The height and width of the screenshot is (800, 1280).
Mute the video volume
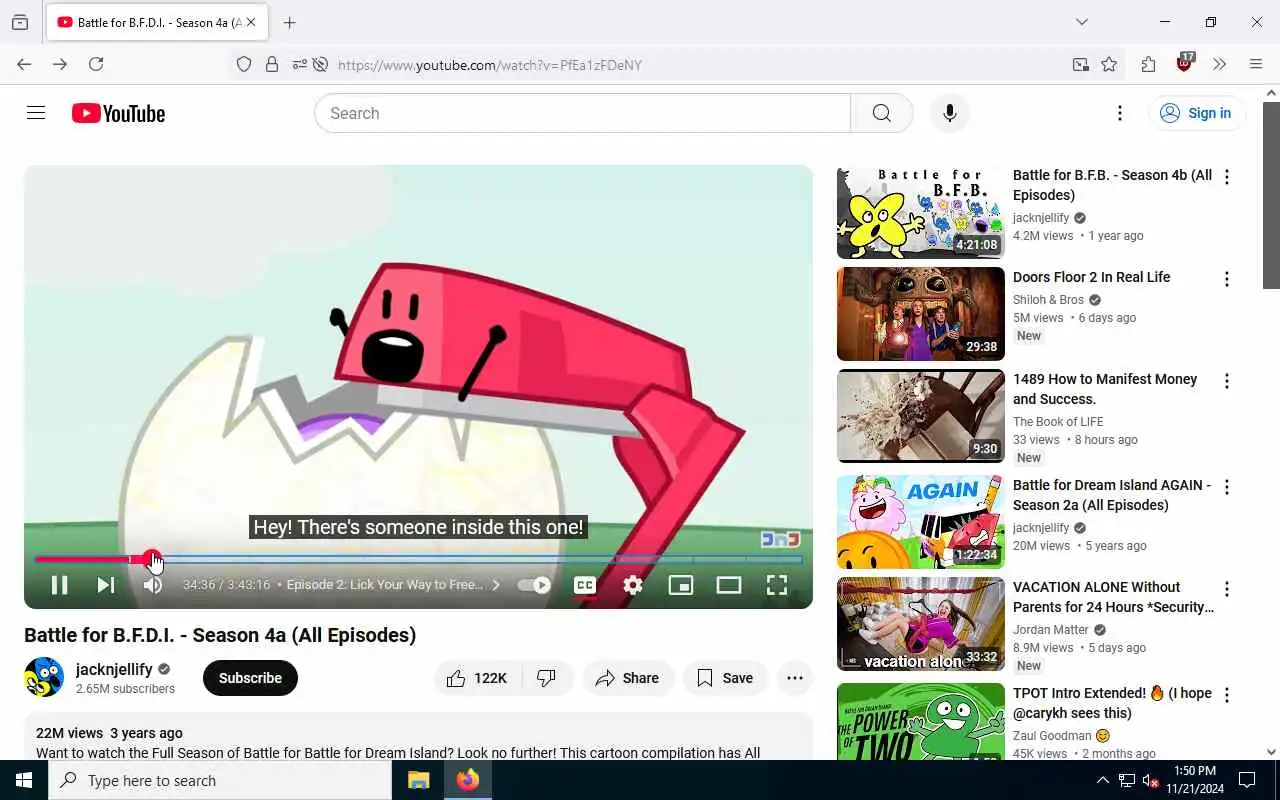pos(153,585)
